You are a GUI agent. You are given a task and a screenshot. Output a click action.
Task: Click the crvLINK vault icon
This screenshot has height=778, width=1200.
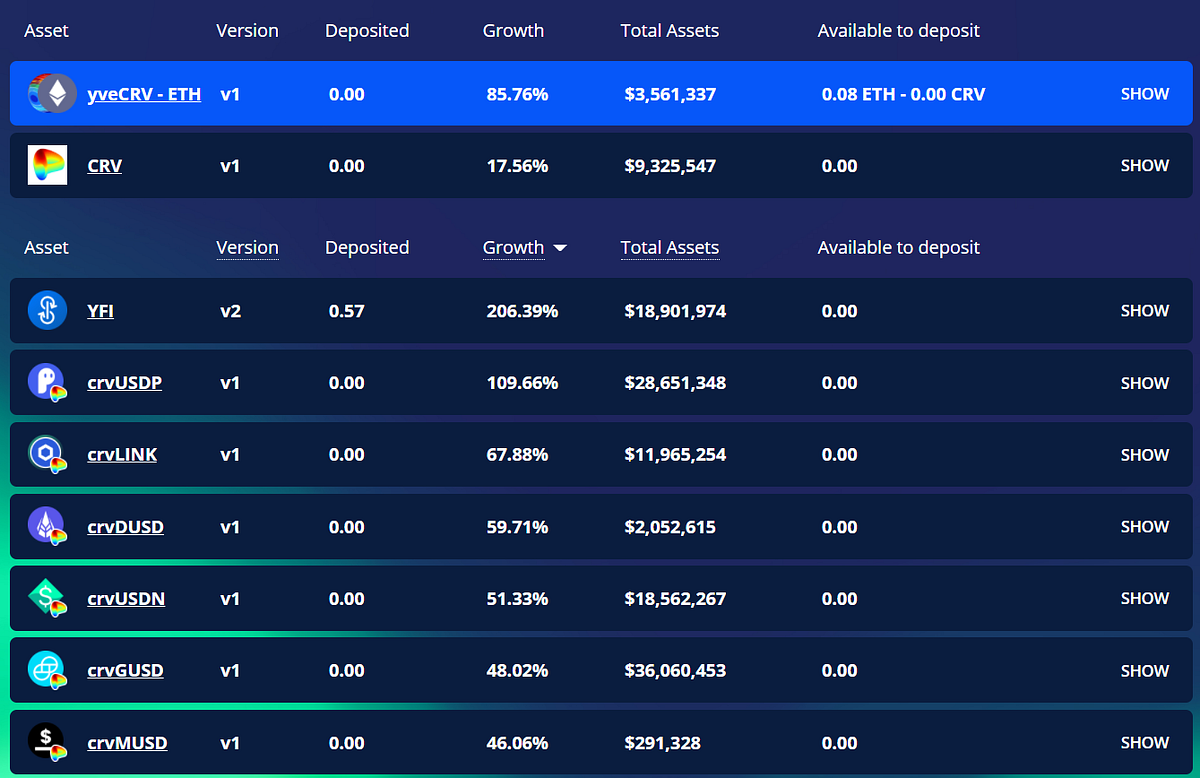pyautogui.click(x=47, y=455)
